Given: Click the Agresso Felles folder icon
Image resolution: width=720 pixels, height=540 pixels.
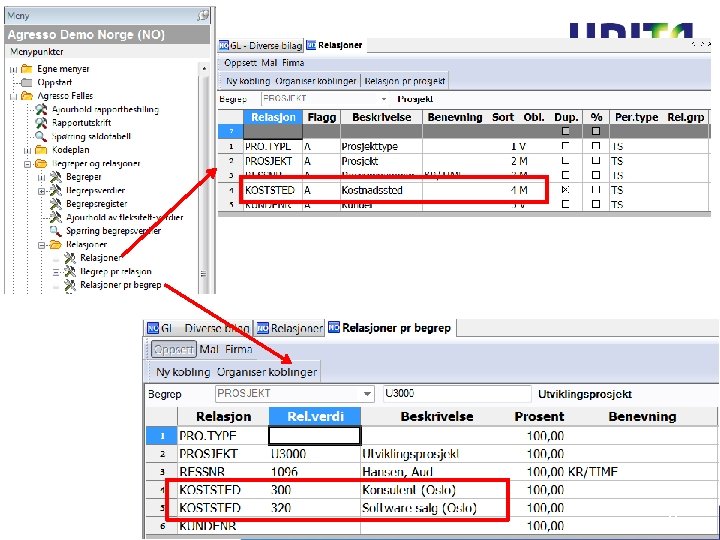Looking at the screenshot, I should 27,96.
